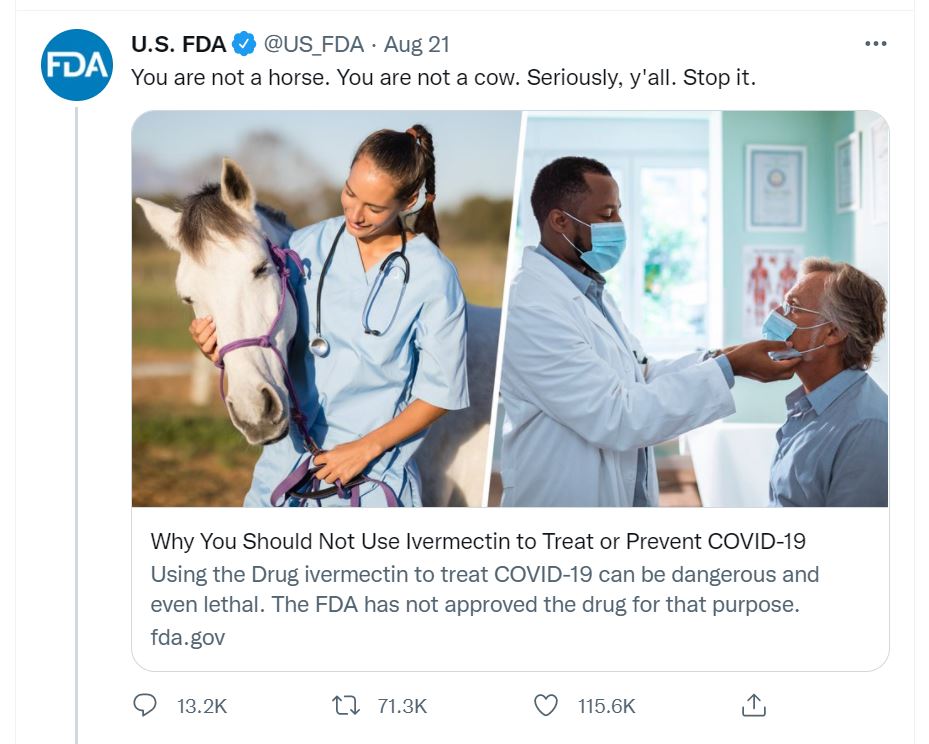Open the three-dot more options menu

[x=876, y=43]
